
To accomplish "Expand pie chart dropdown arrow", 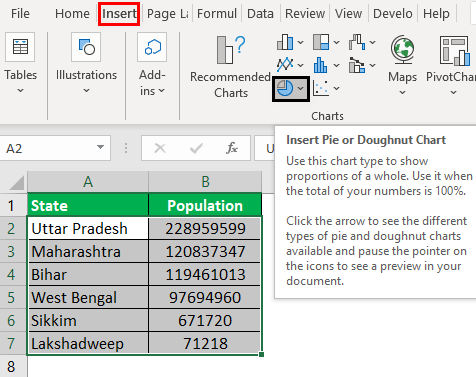I will (x=301, y=88).
